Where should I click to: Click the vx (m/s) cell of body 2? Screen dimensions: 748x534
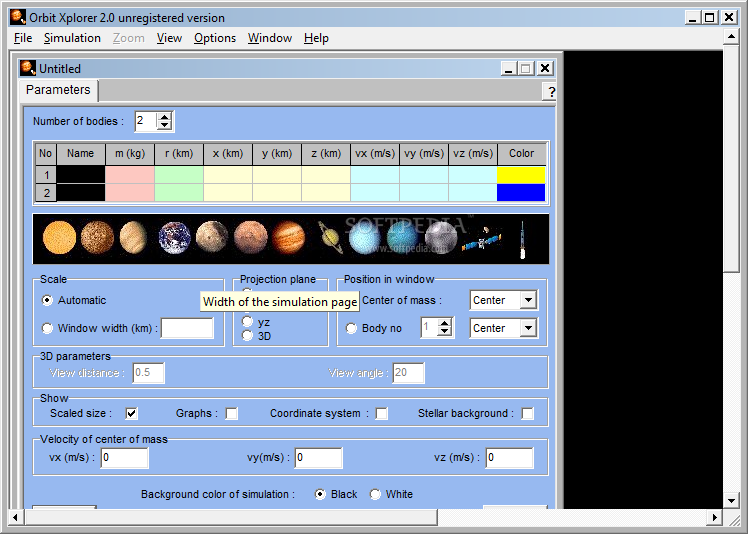point(375,193)
